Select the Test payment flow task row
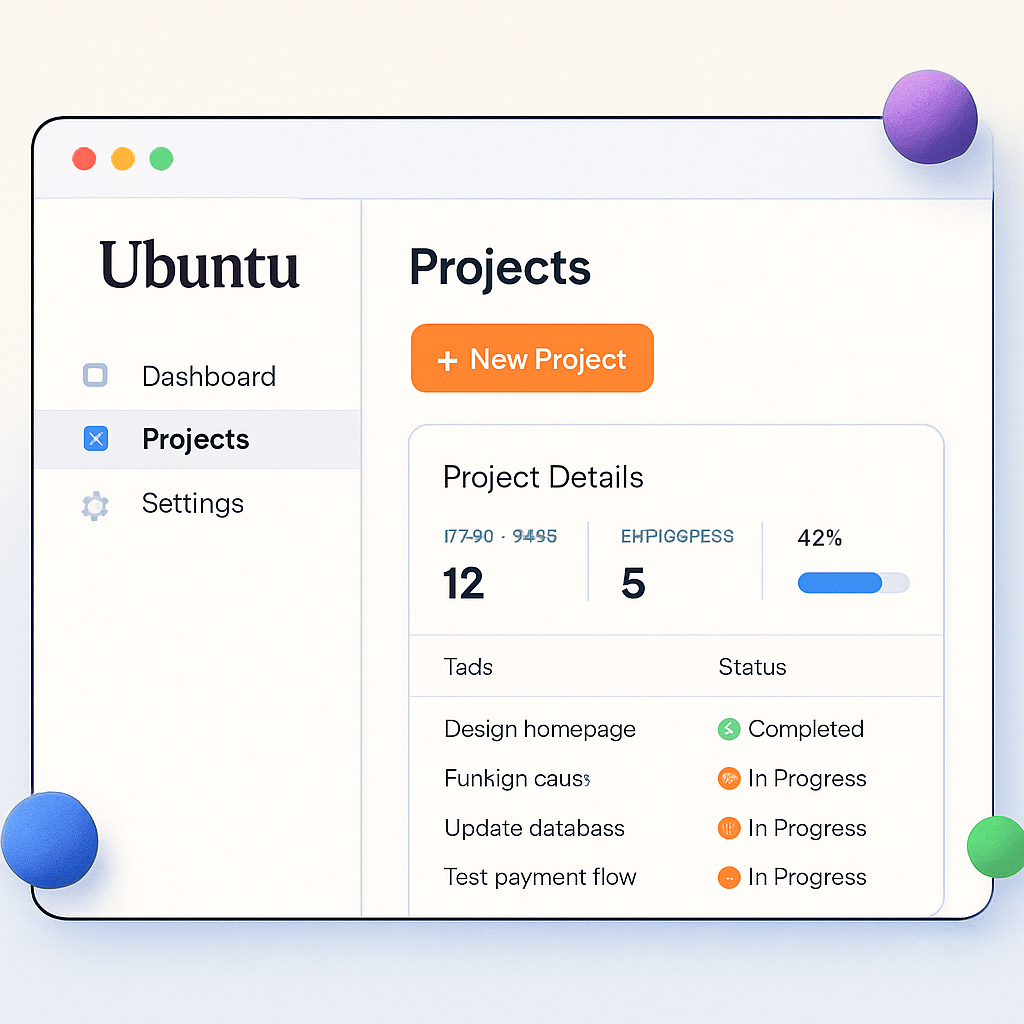Image resolution: width=1024 pixels, height=1024 pixels. coord(676,877)
